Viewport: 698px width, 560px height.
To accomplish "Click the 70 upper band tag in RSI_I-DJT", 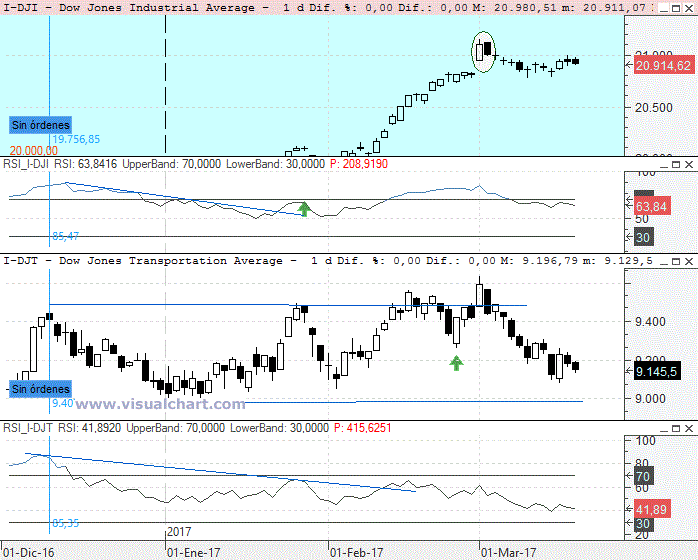I will click(643, 477).
